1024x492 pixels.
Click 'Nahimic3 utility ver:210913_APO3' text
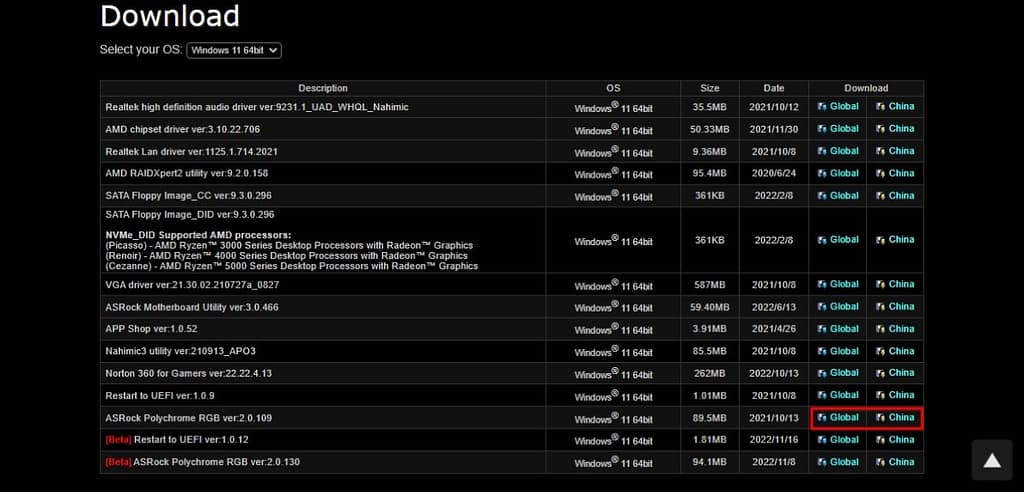(180, 352)
